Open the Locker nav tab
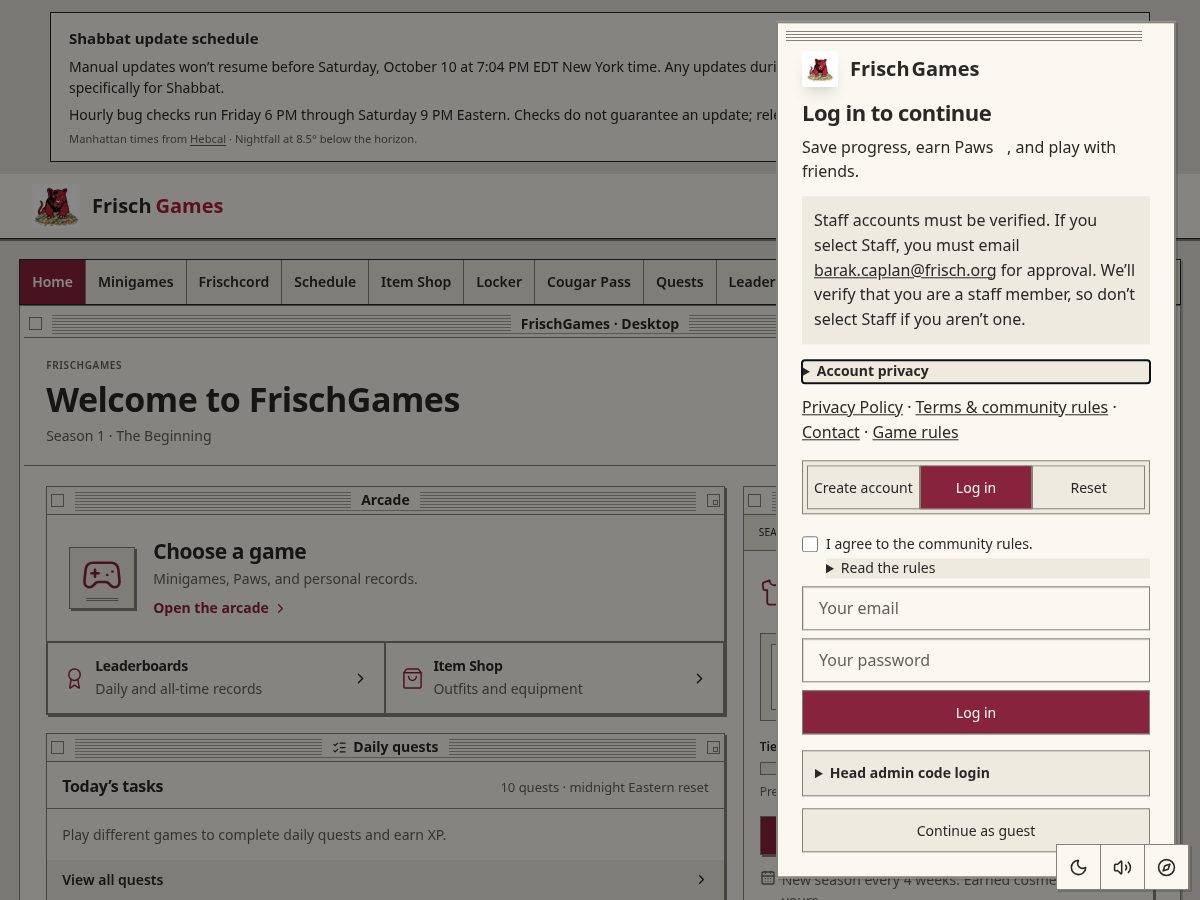The image size is (1200, 900). pyautogui.click(x=499, y=282)
